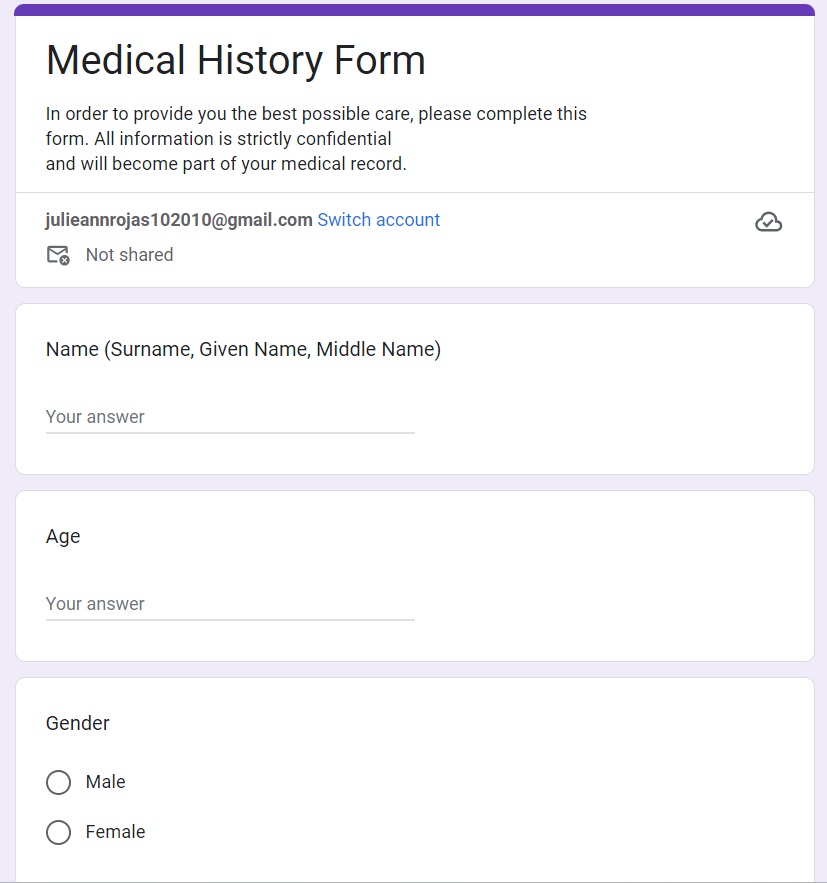This screenshot has height=883, width=827.
Task: Focus the Name answer text field
Action: click(x=230, y=417)
